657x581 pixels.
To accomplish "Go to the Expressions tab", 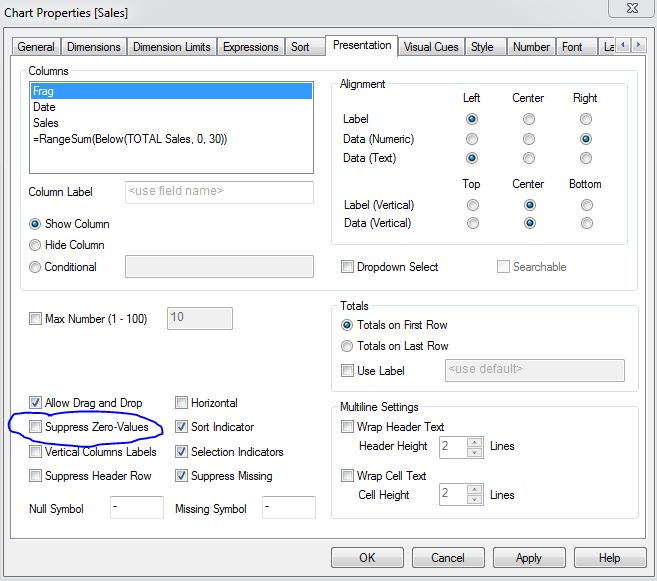I will [x=251, y=47].
